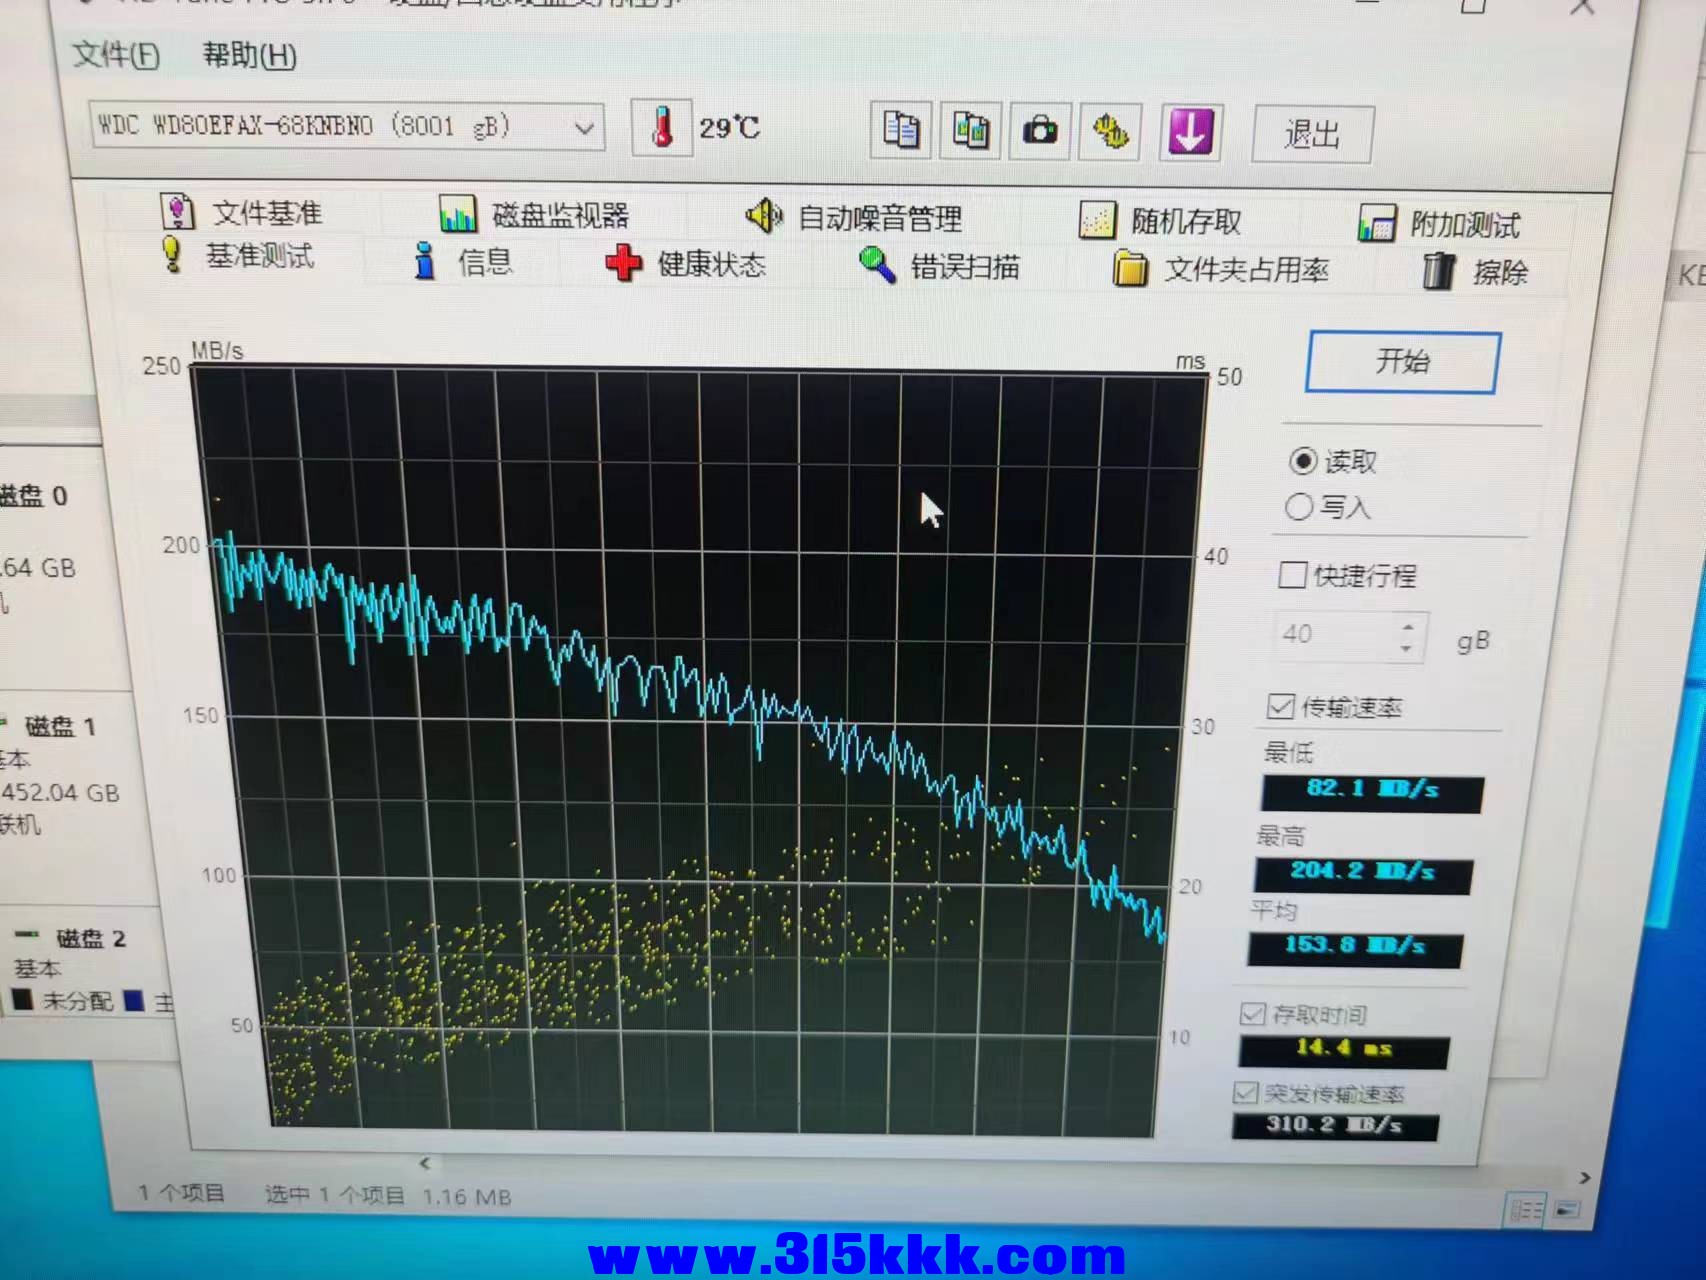The height and width of the screenshot is (1280, 1706).
Task: Open the 帮助 help menu
Action: click(x=249, y=55)
